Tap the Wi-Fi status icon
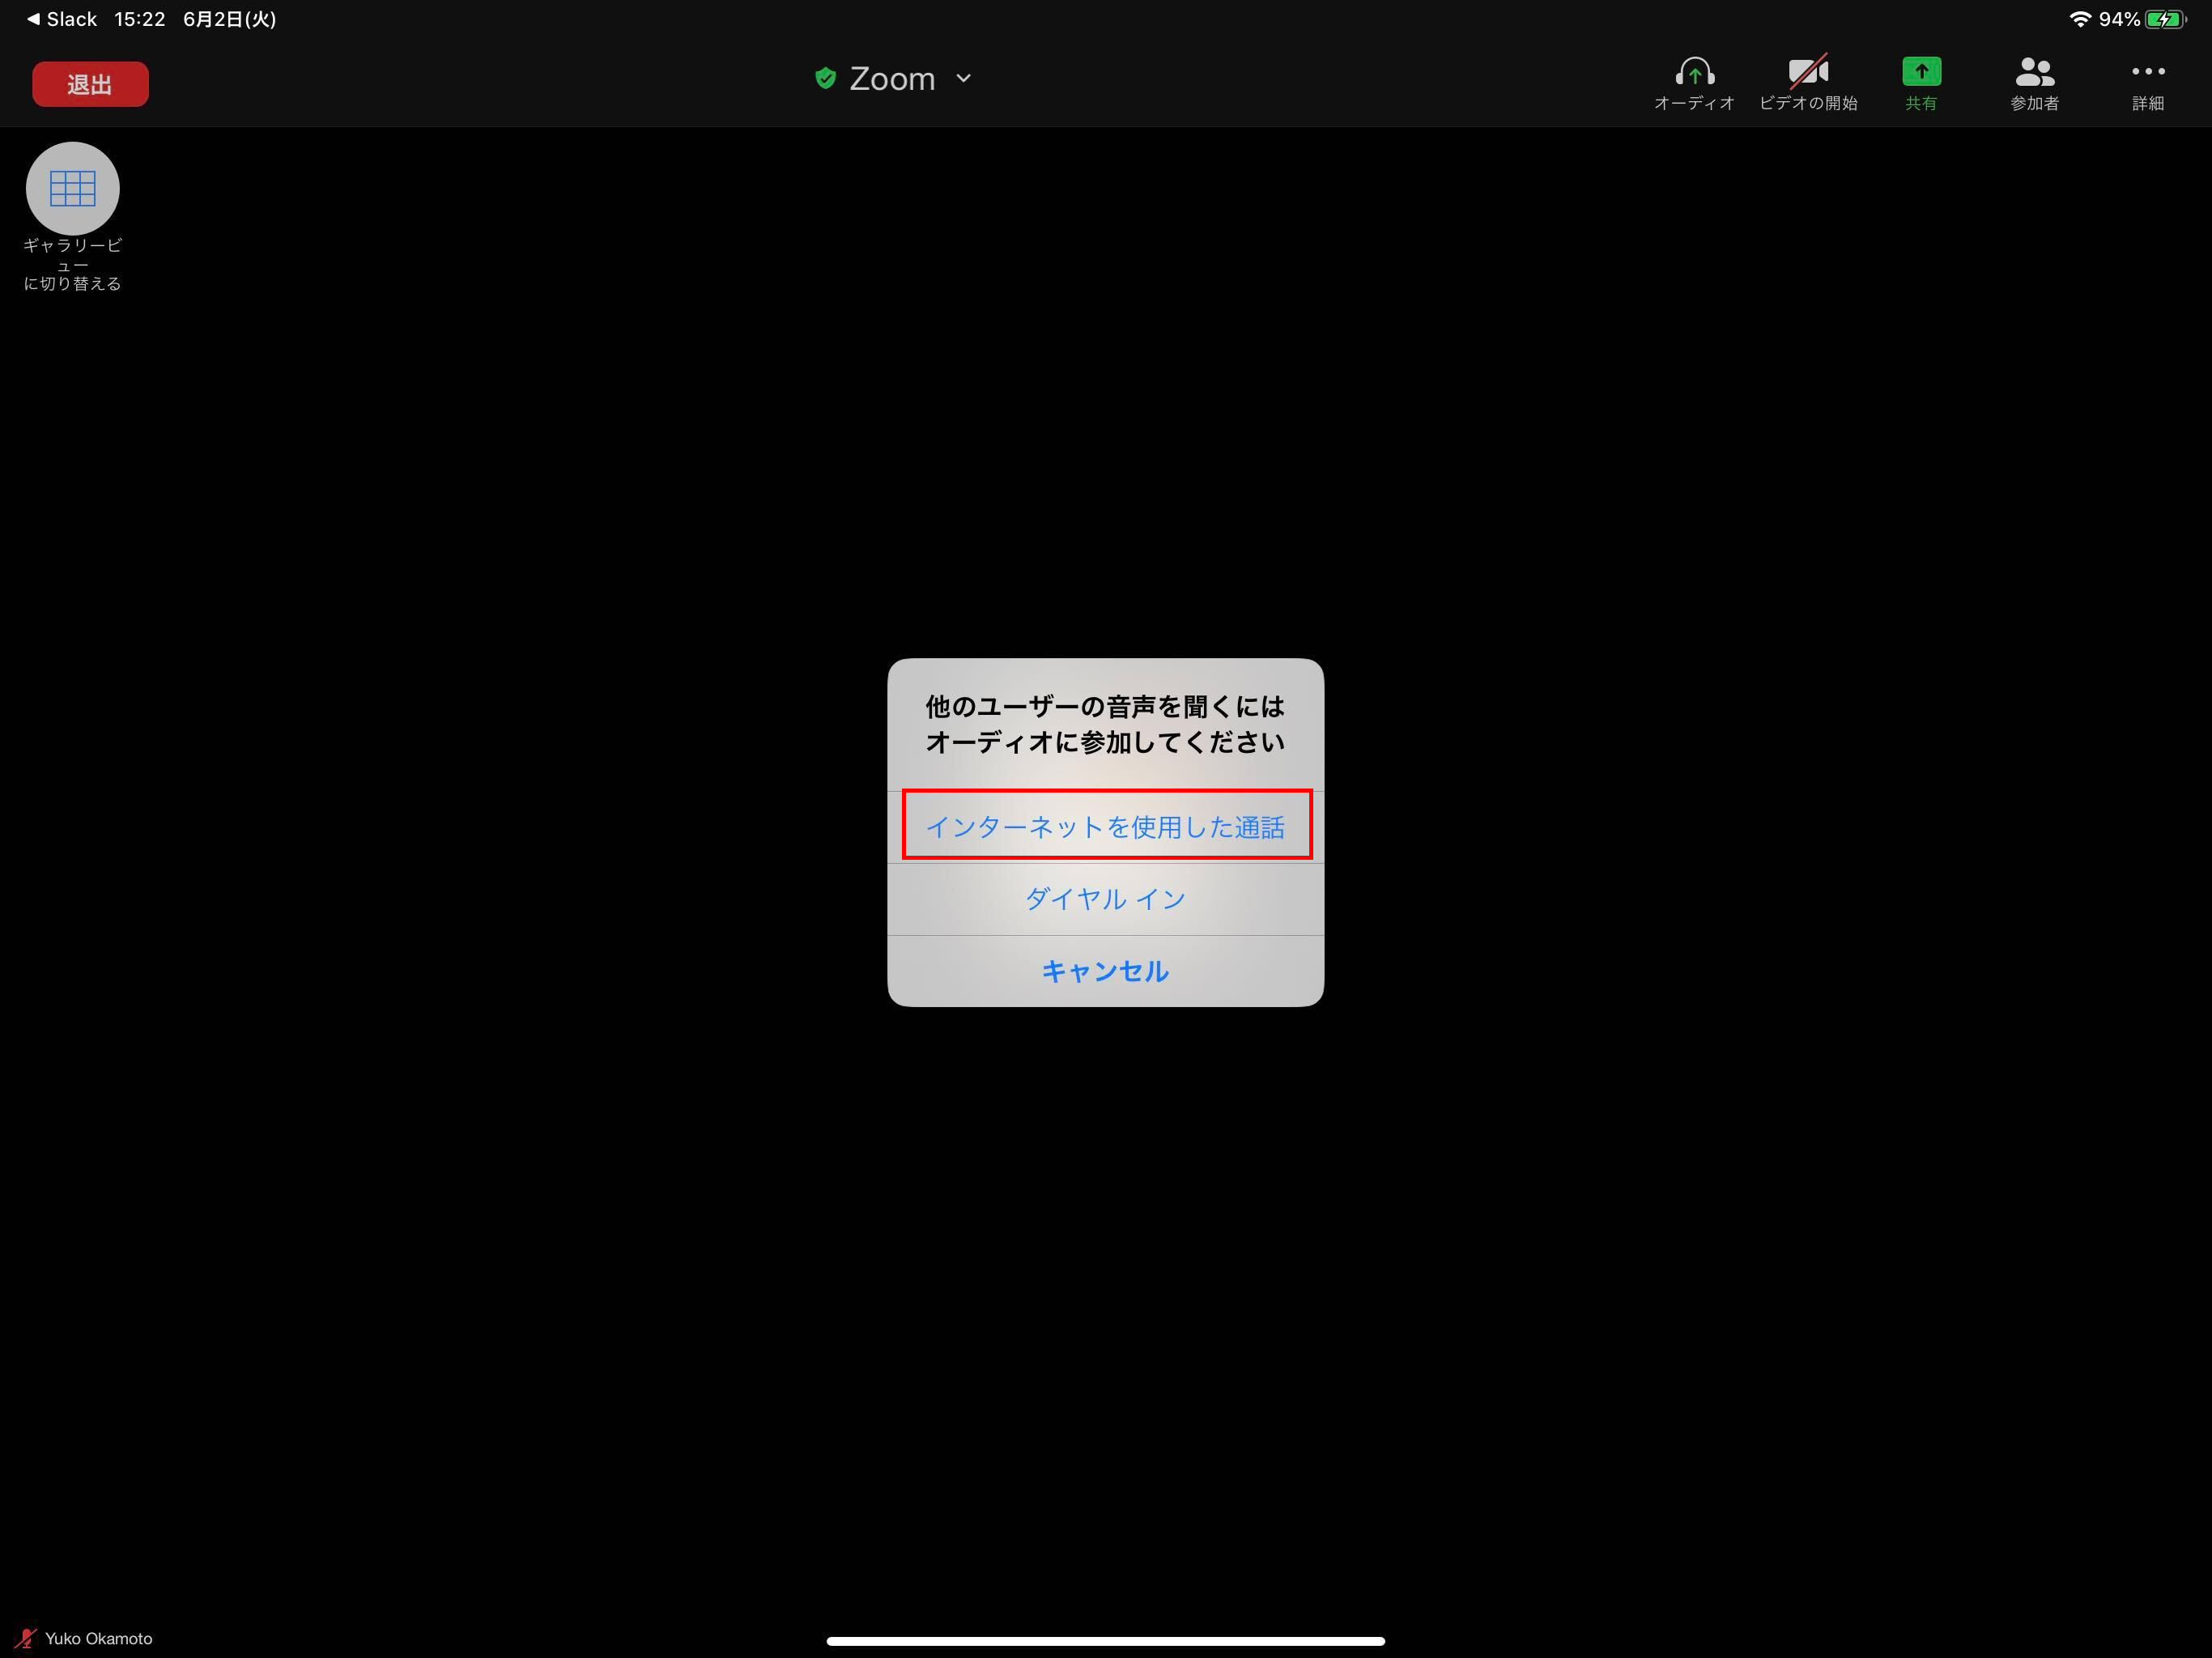The width and height of the screenshot is (2212, 1658). click(2080, 19)
